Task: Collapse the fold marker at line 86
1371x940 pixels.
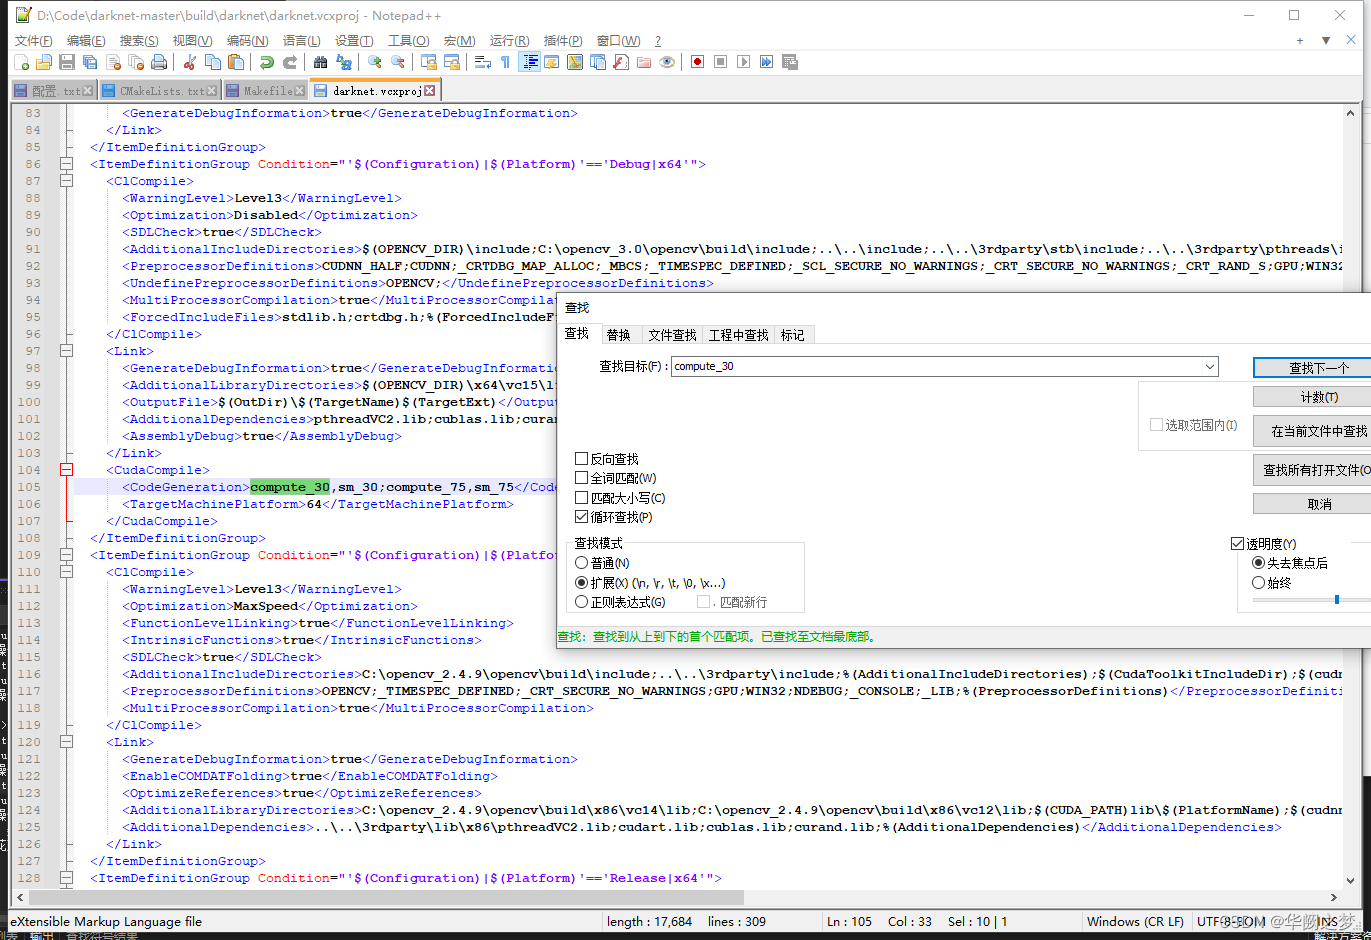Action: [x=66, y=164]
